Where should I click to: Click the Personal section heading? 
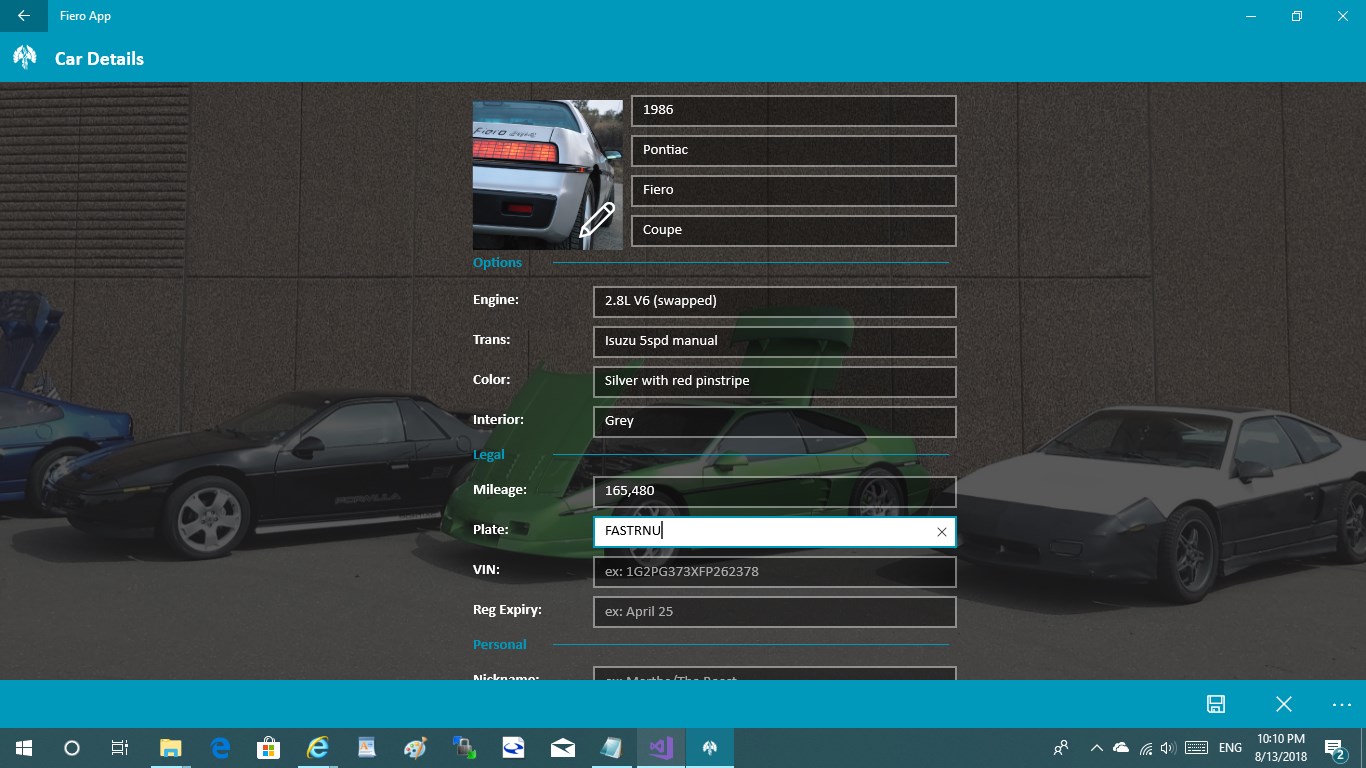point(499,645)
